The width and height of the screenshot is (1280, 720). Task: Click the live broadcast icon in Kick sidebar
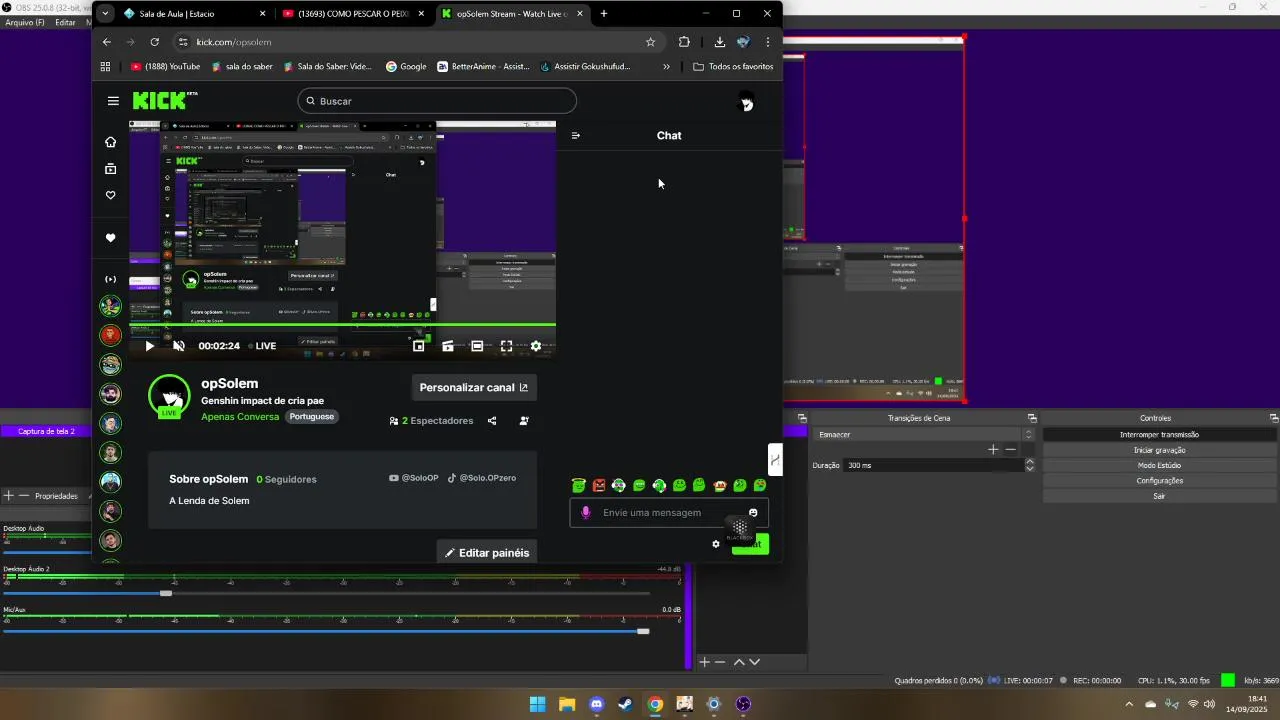click(x=111, y=279)
